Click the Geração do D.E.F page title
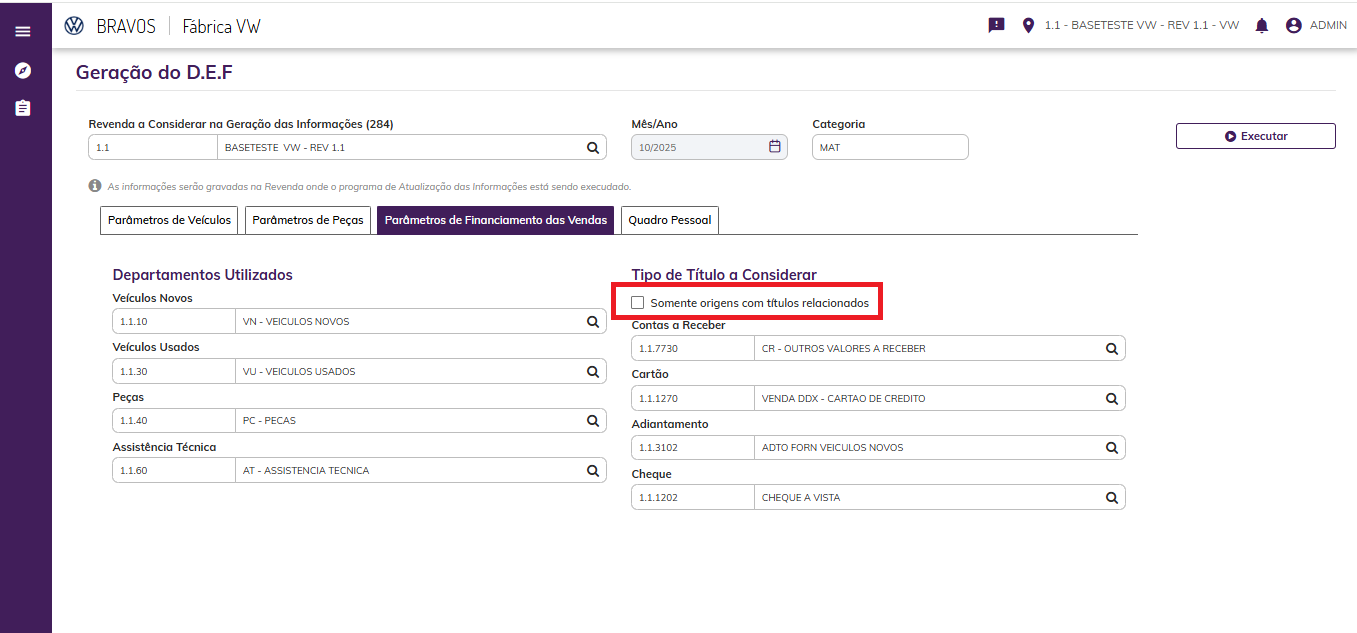The image size is (1357, 633). tap(154, 72)
